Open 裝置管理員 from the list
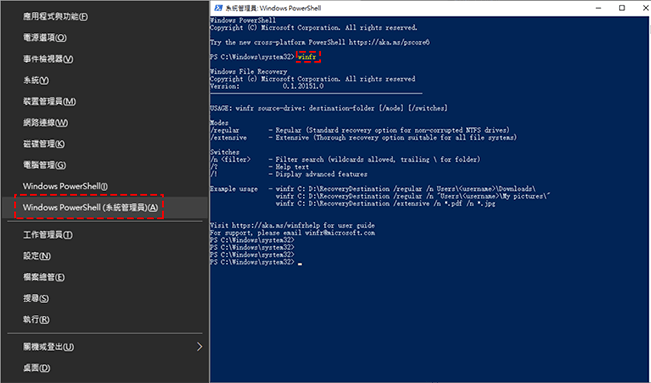This screenshot has width=651, height=383. click(49, 101)
